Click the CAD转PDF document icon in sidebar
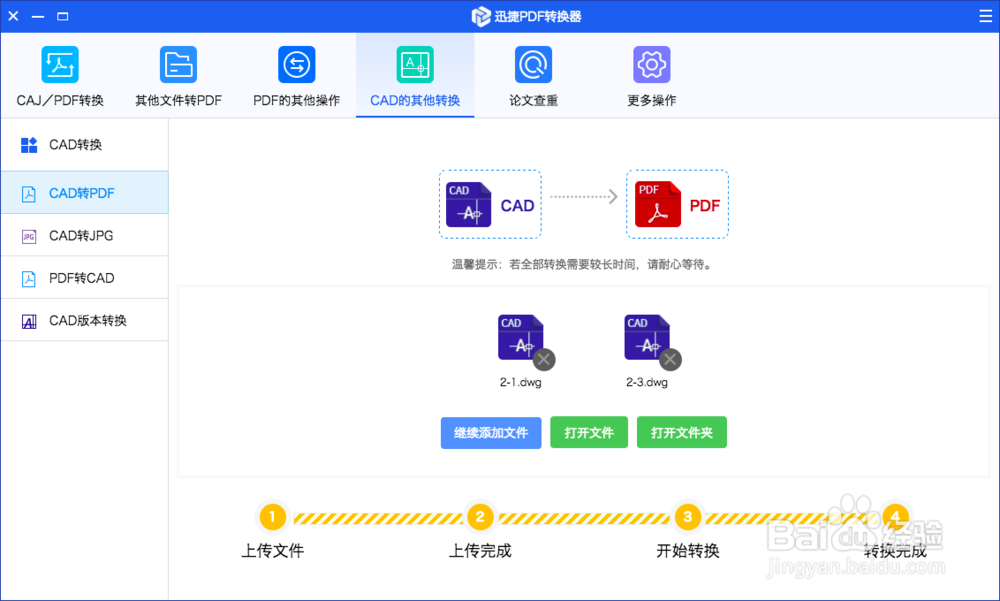This screenshot has height=601, width=1000. pos(29,193)
